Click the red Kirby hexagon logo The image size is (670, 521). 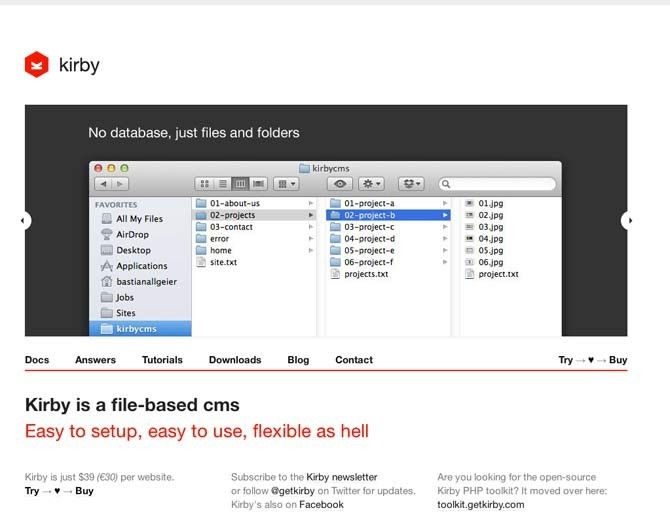(x=37, y=65)
